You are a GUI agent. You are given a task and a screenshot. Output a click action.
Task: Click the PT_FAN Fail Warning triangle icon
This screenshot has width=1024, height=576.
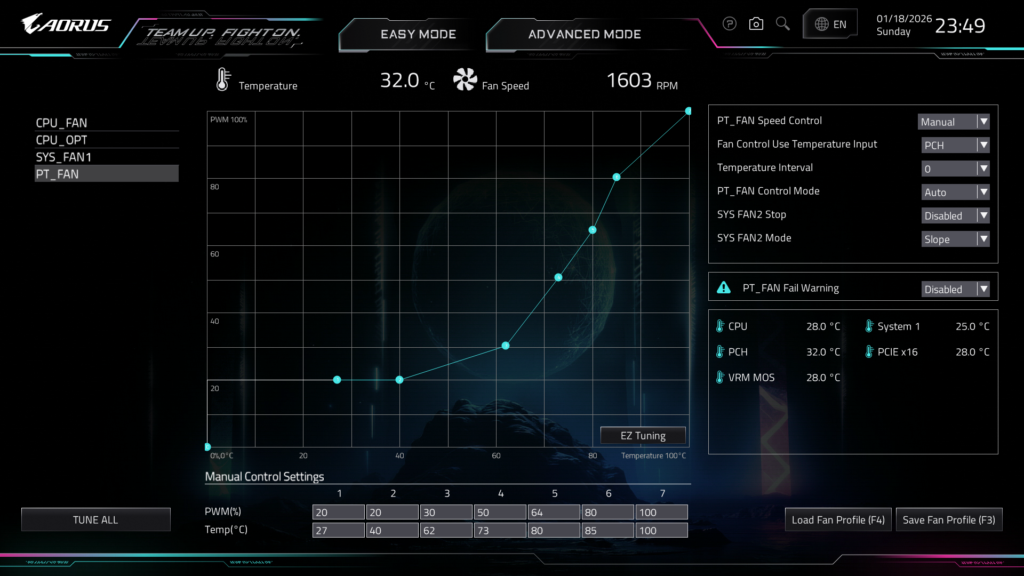724,288
